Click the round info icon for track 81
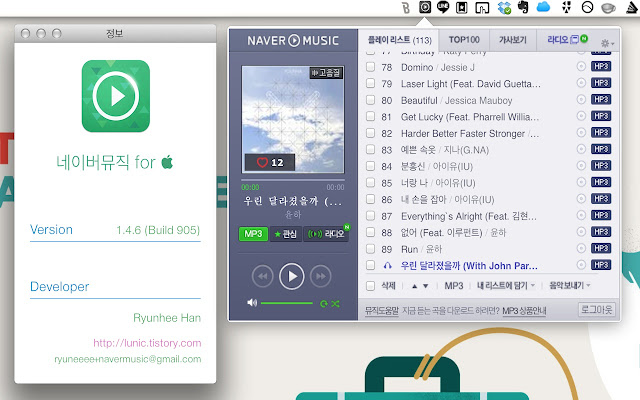 pyautogui.click(x=581, y=116)
